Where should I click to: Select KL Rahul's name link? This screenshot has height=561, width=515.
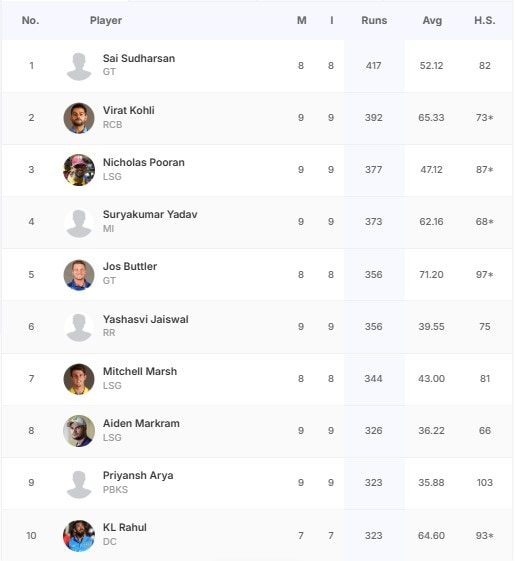pyautogui.click(x=125, y=527)
